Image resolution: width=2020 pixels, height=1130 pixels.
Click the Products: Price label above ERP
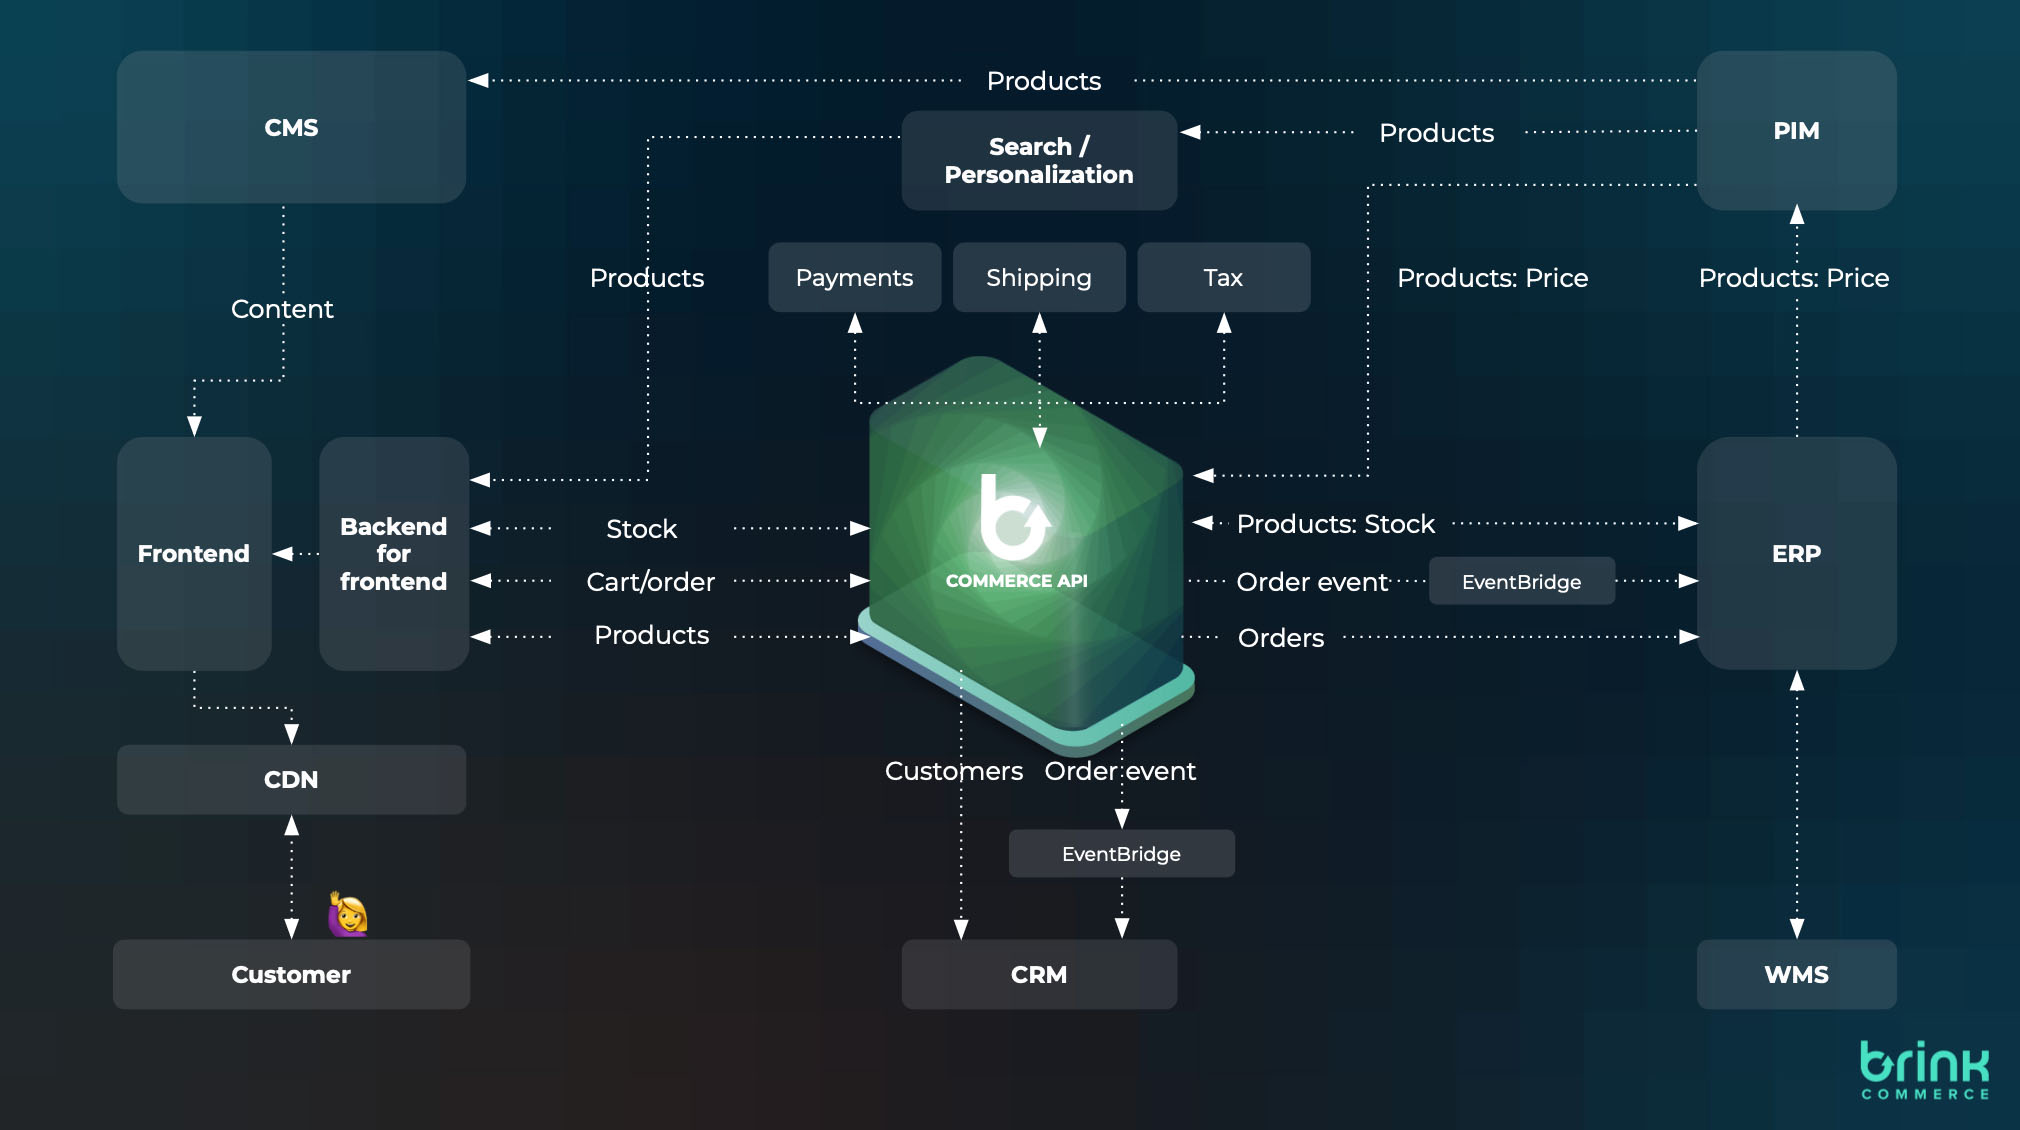pos(1794,278)
